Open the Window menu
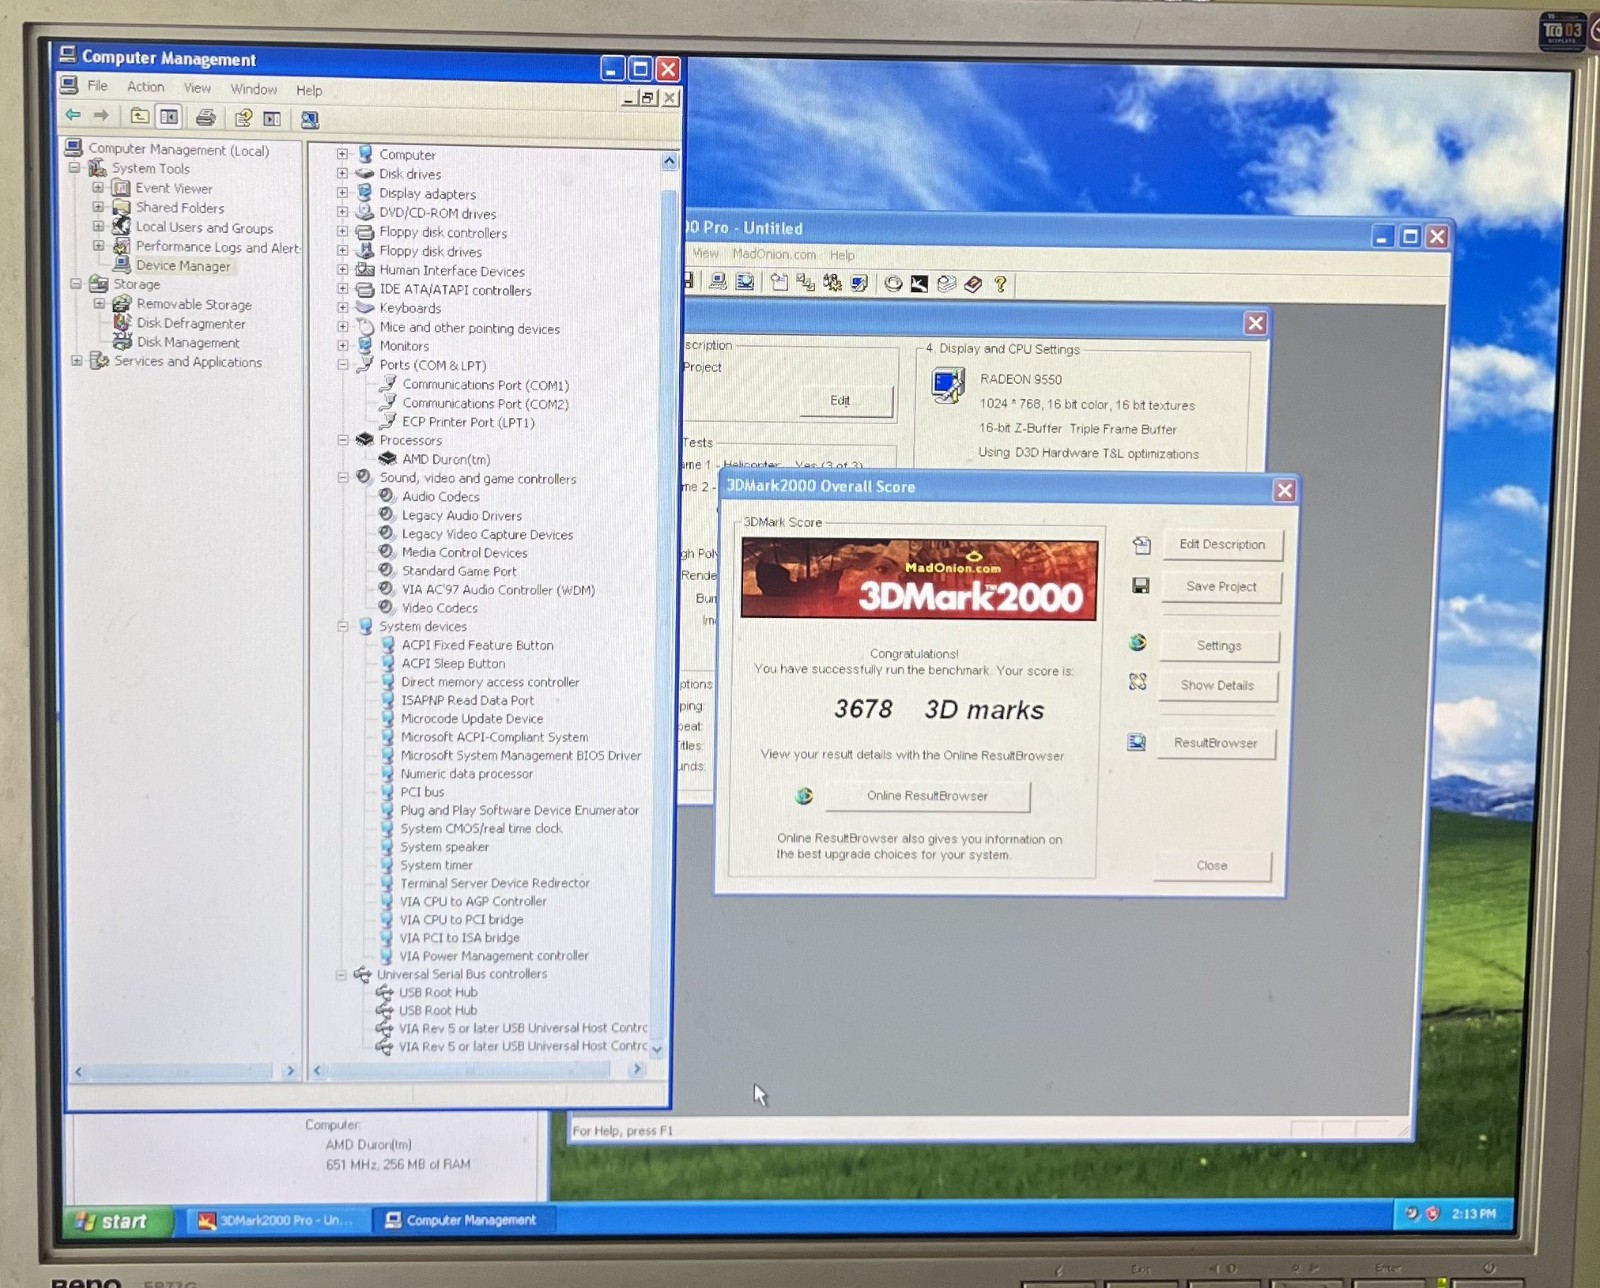Viewport: 1600px width, 1288px height. 254,89
